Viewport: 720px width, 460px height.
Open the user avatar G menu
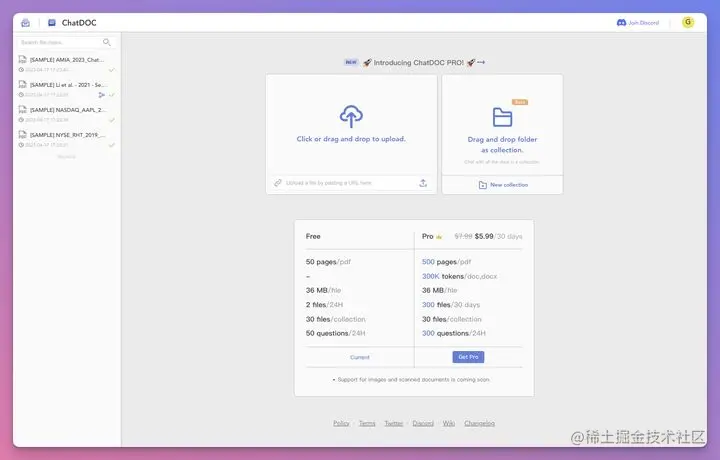click(688, 22)
